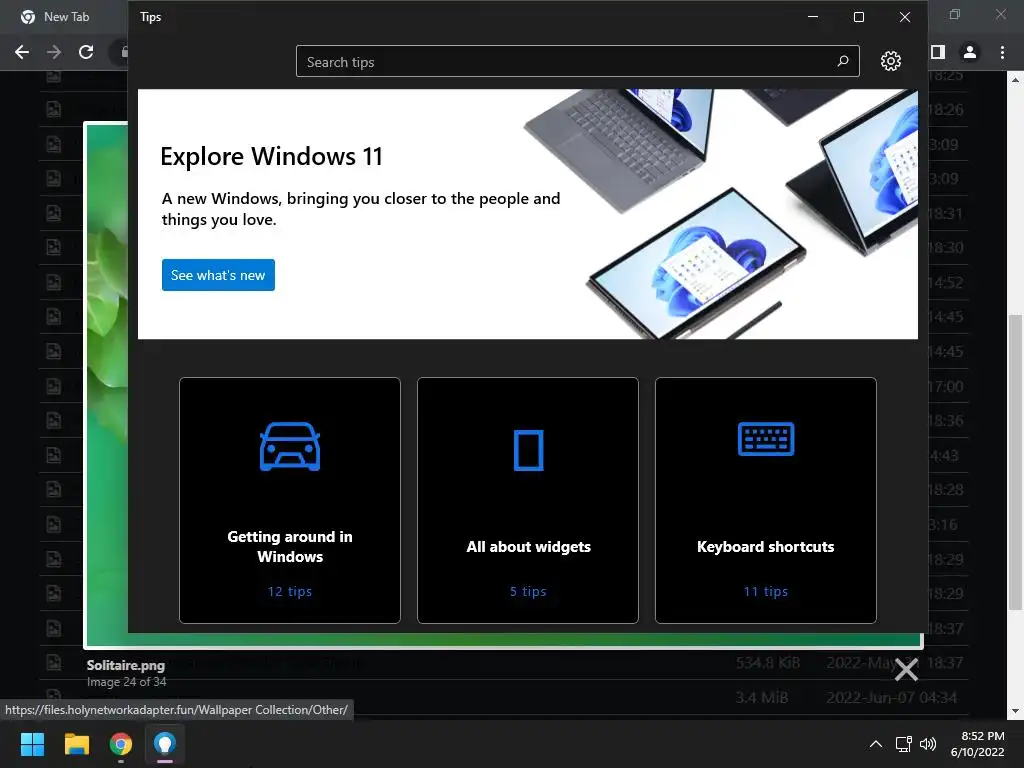This screenshot has height=768, width=1024.
Task: Minimize the Tips window
Action: (813, 17)
